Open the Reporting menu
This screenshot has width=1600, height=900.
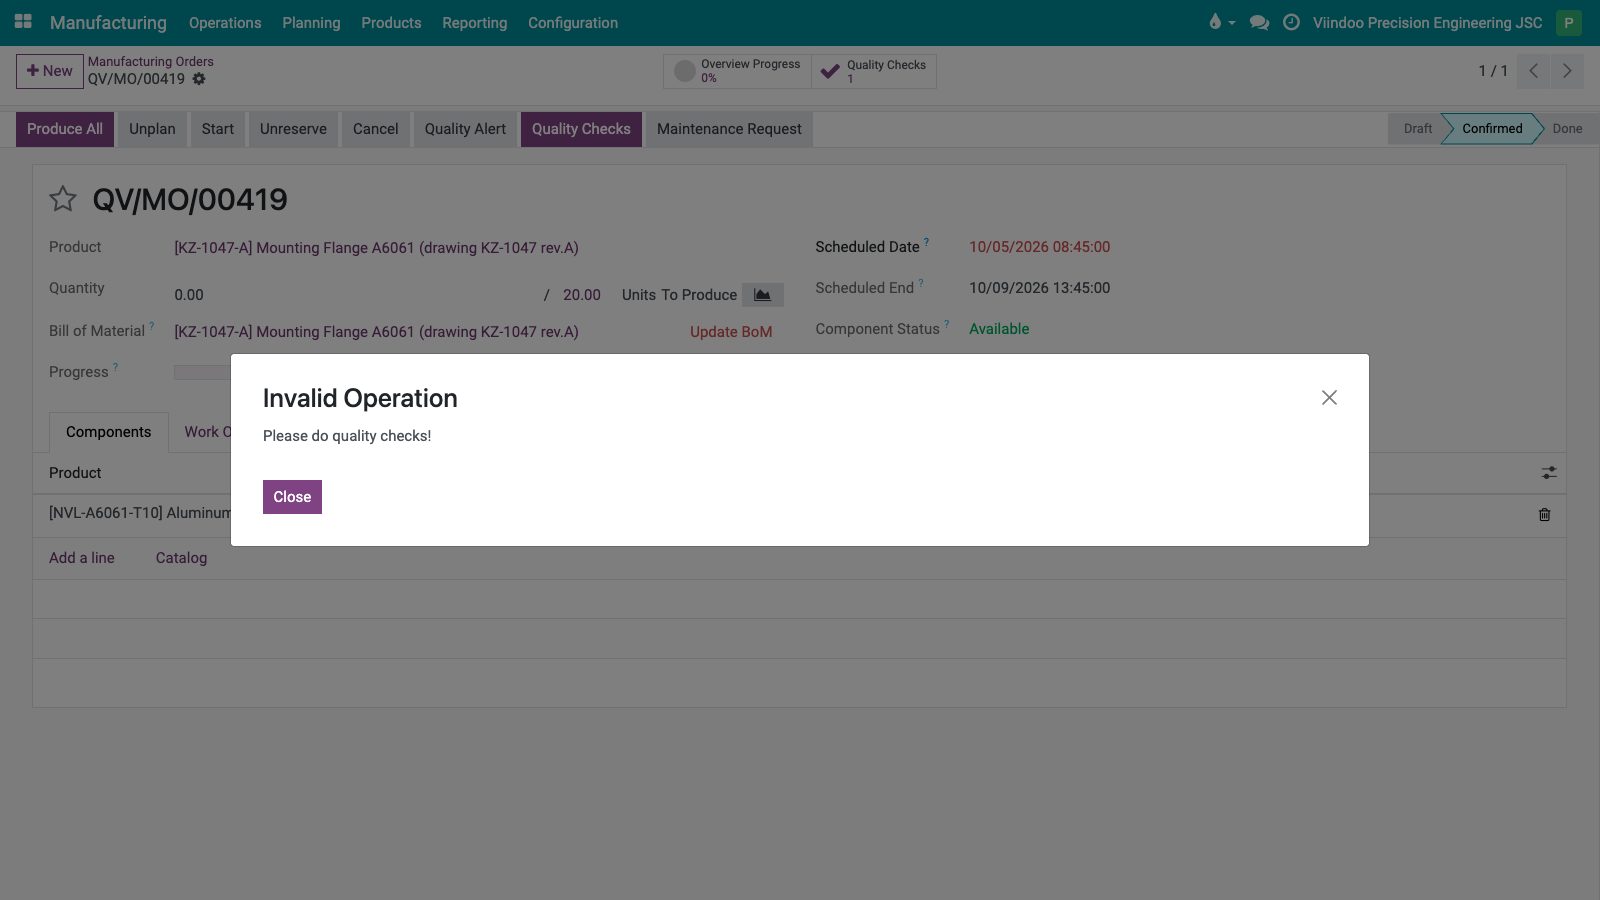(x=475, y=22)
